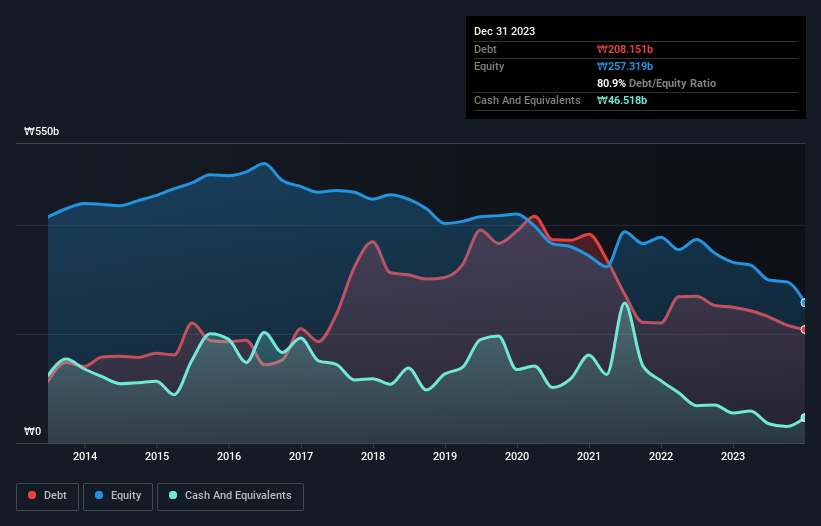Screen dimensions: 821x526
Task: Click the ₩550b y-axis label
Action: [41, 131]
